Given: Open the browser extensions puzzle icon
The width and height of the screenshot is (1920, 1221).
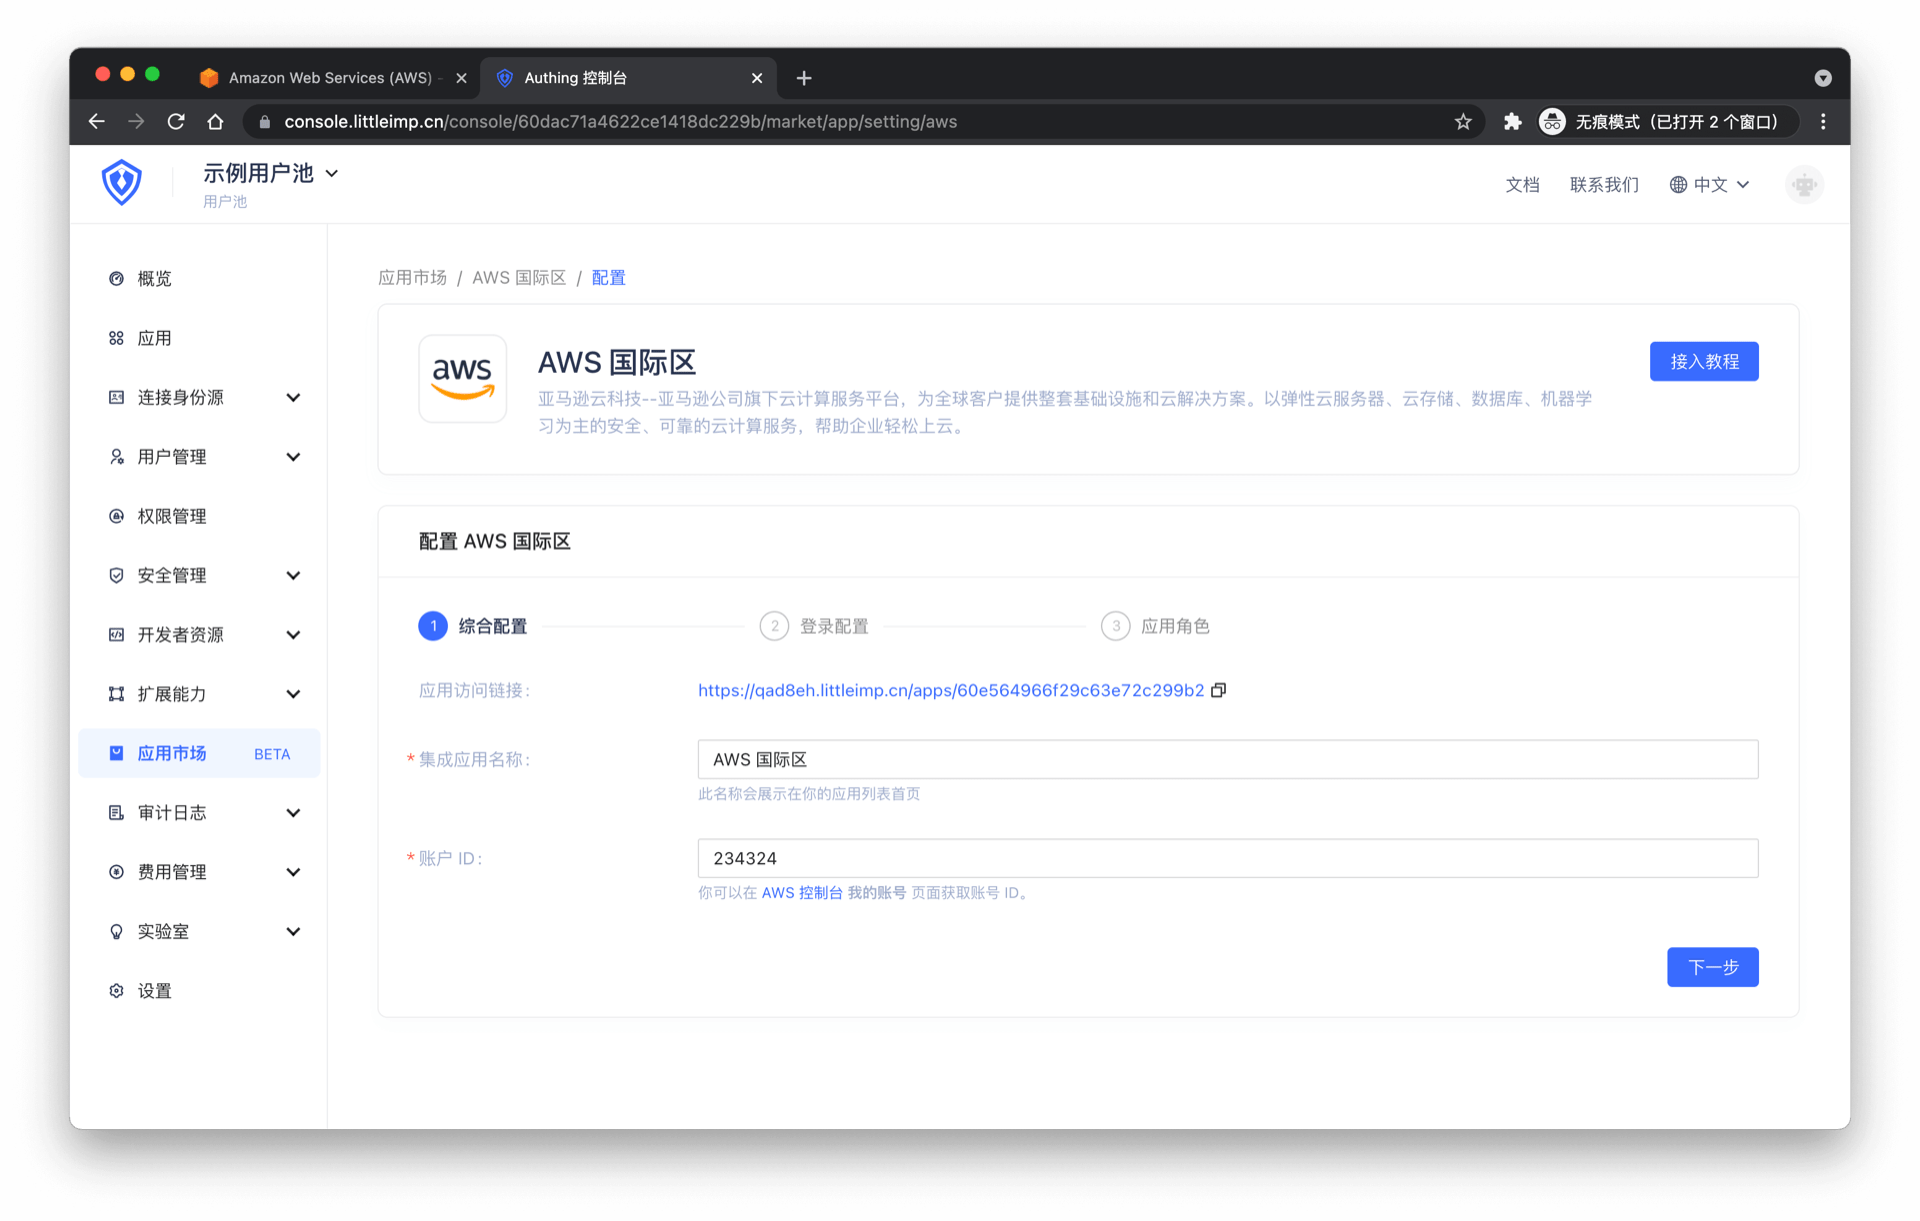Looking at the screenshot, I should tap(1512, 122).
